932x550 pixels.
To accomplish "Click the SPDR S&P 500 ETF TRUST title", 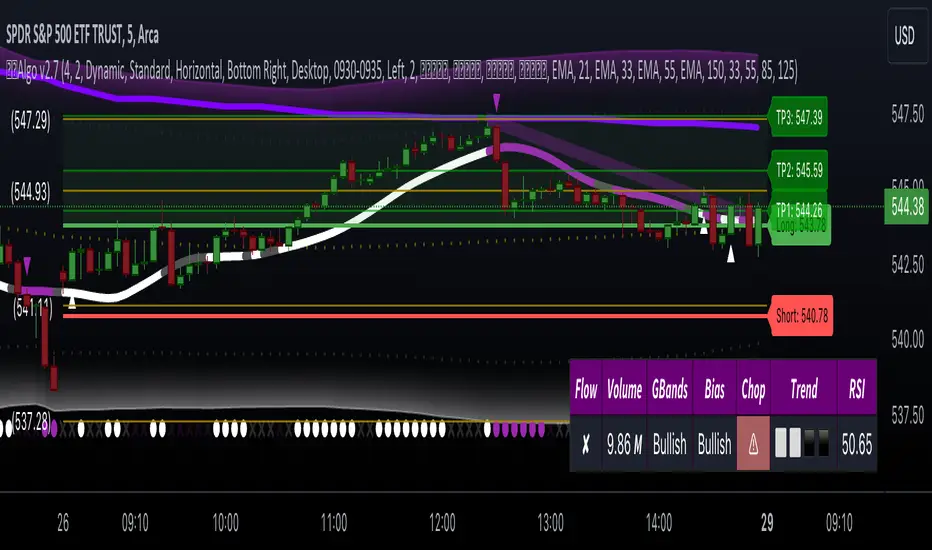I will 83,36.
